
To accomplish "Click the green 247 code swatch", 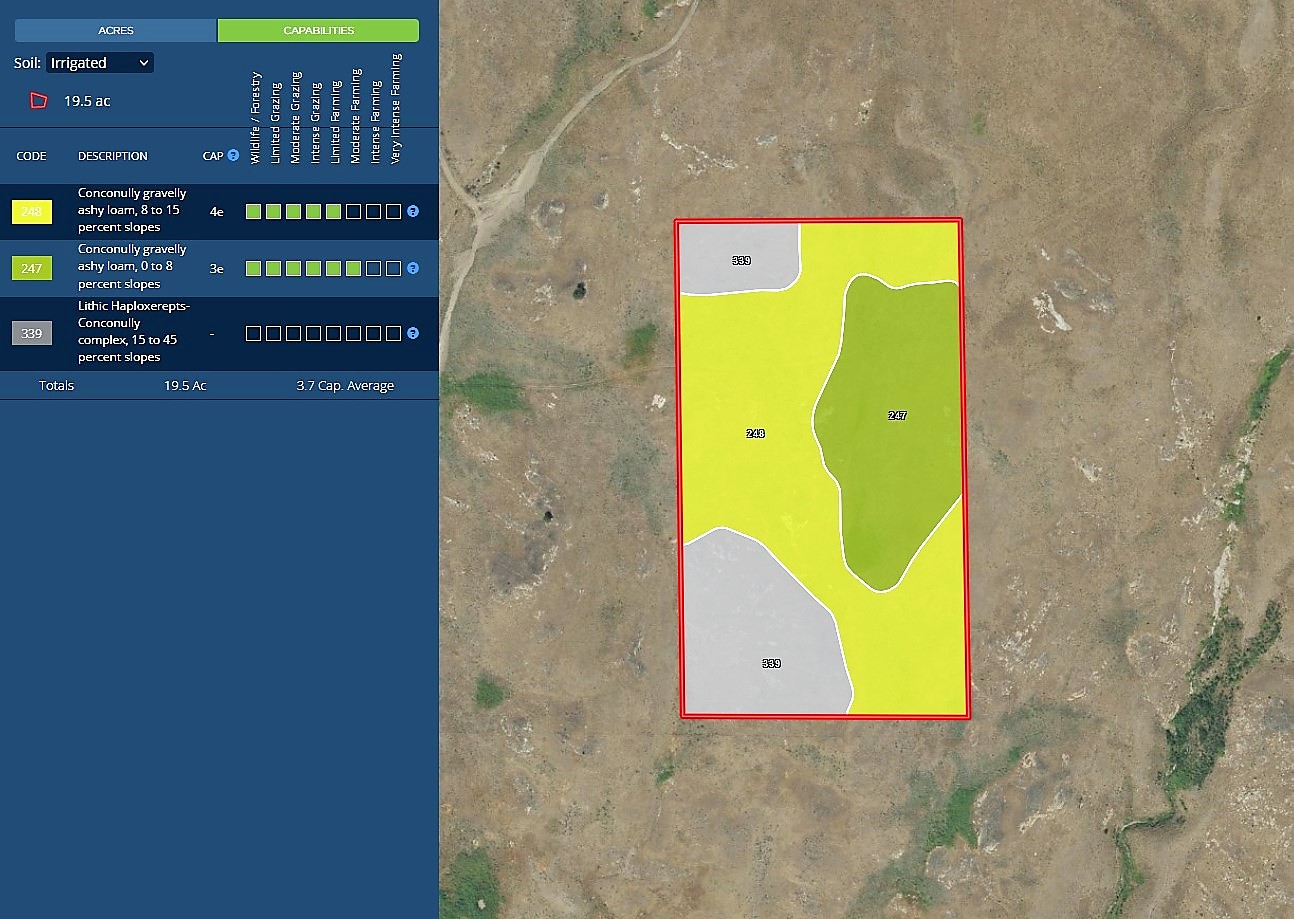I will (32, 268).
